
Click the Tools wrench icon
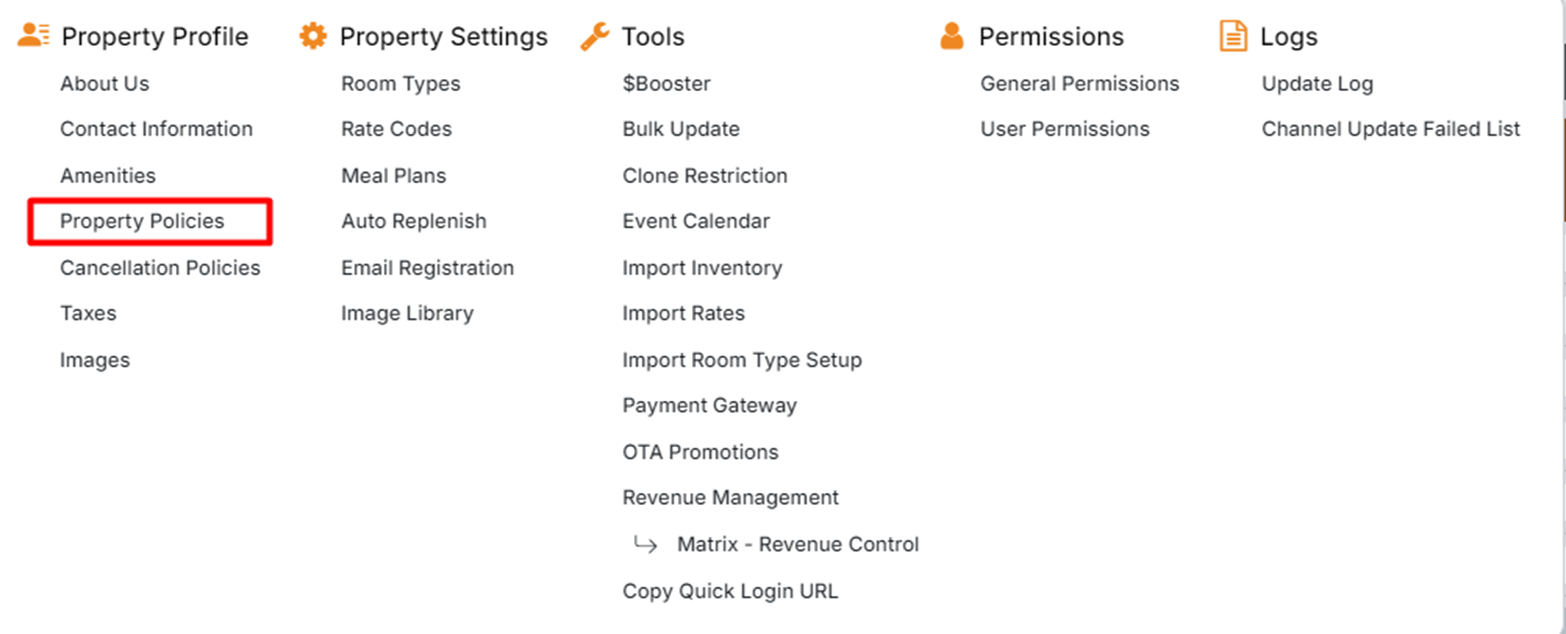point(595,37)
